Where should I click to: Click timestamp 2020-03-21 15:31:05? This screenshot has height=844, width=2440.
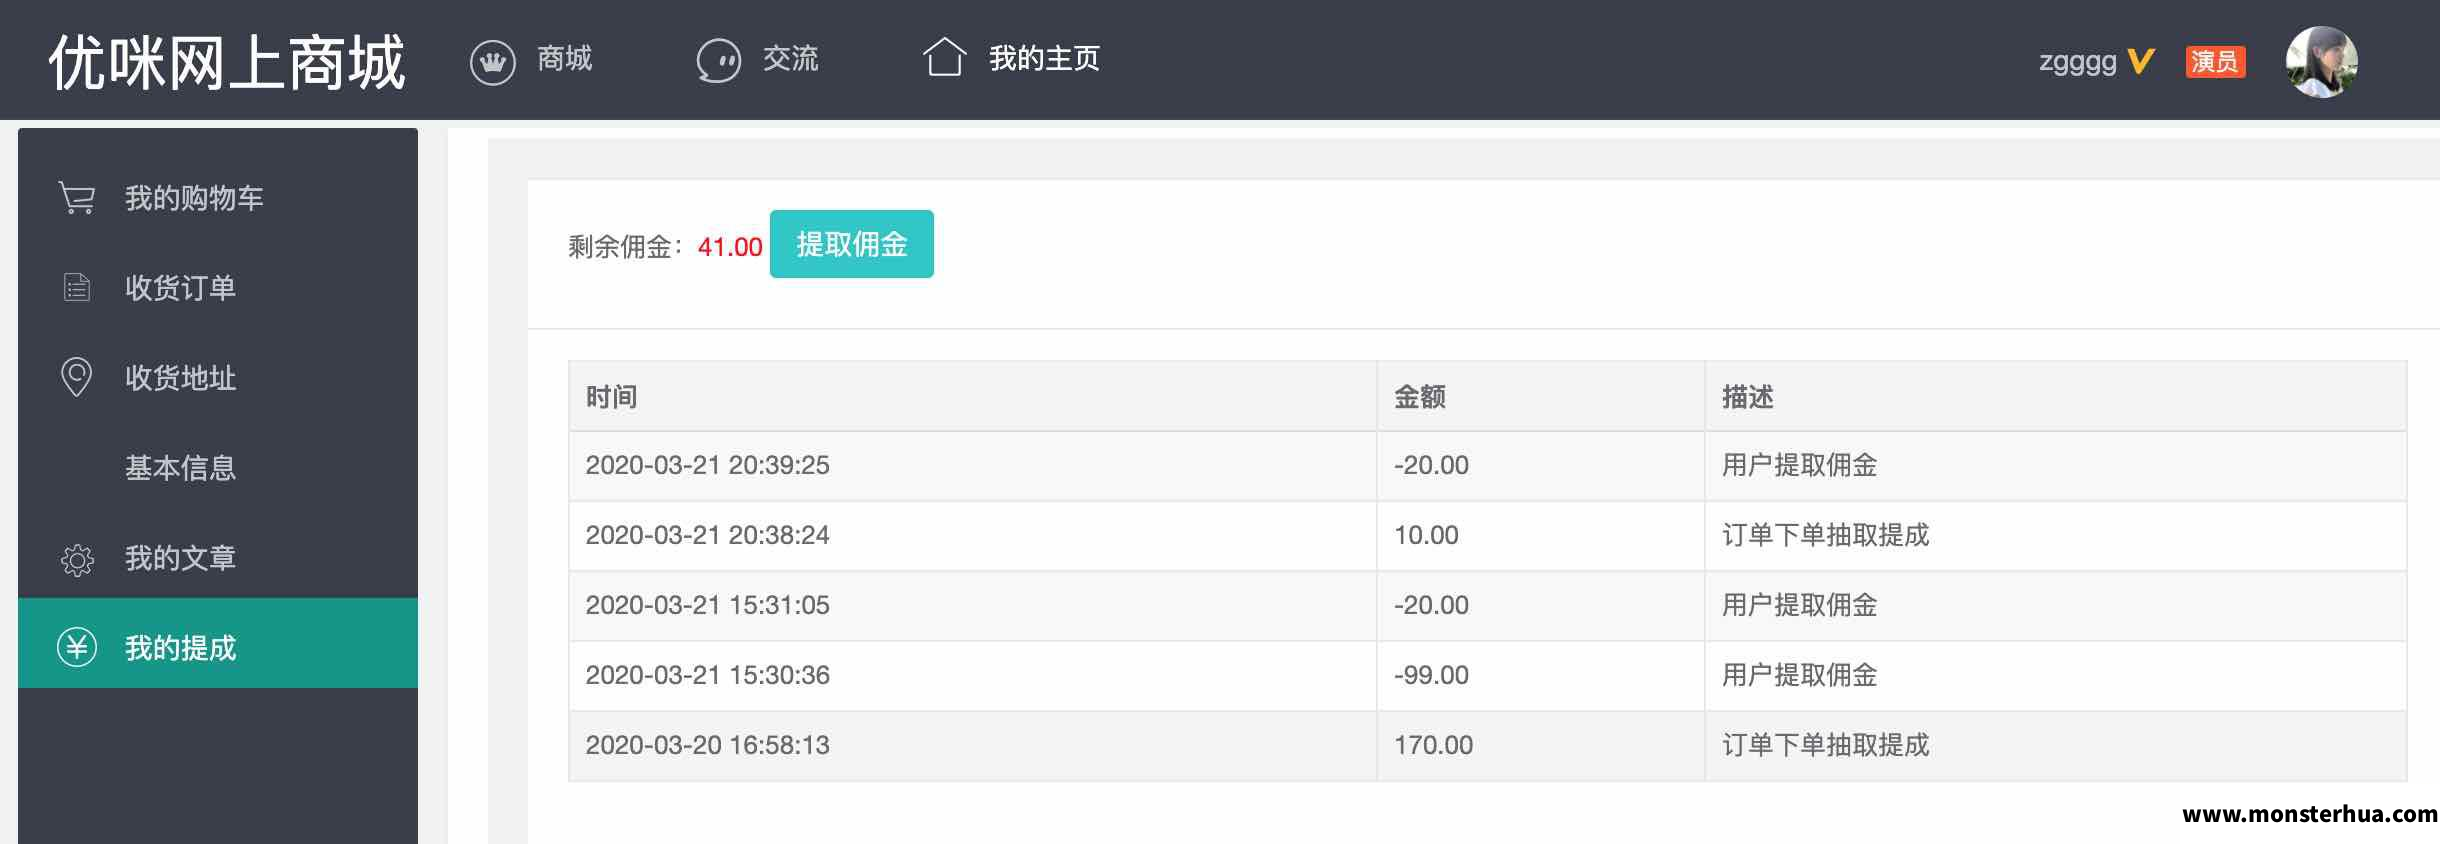[708, 605]
